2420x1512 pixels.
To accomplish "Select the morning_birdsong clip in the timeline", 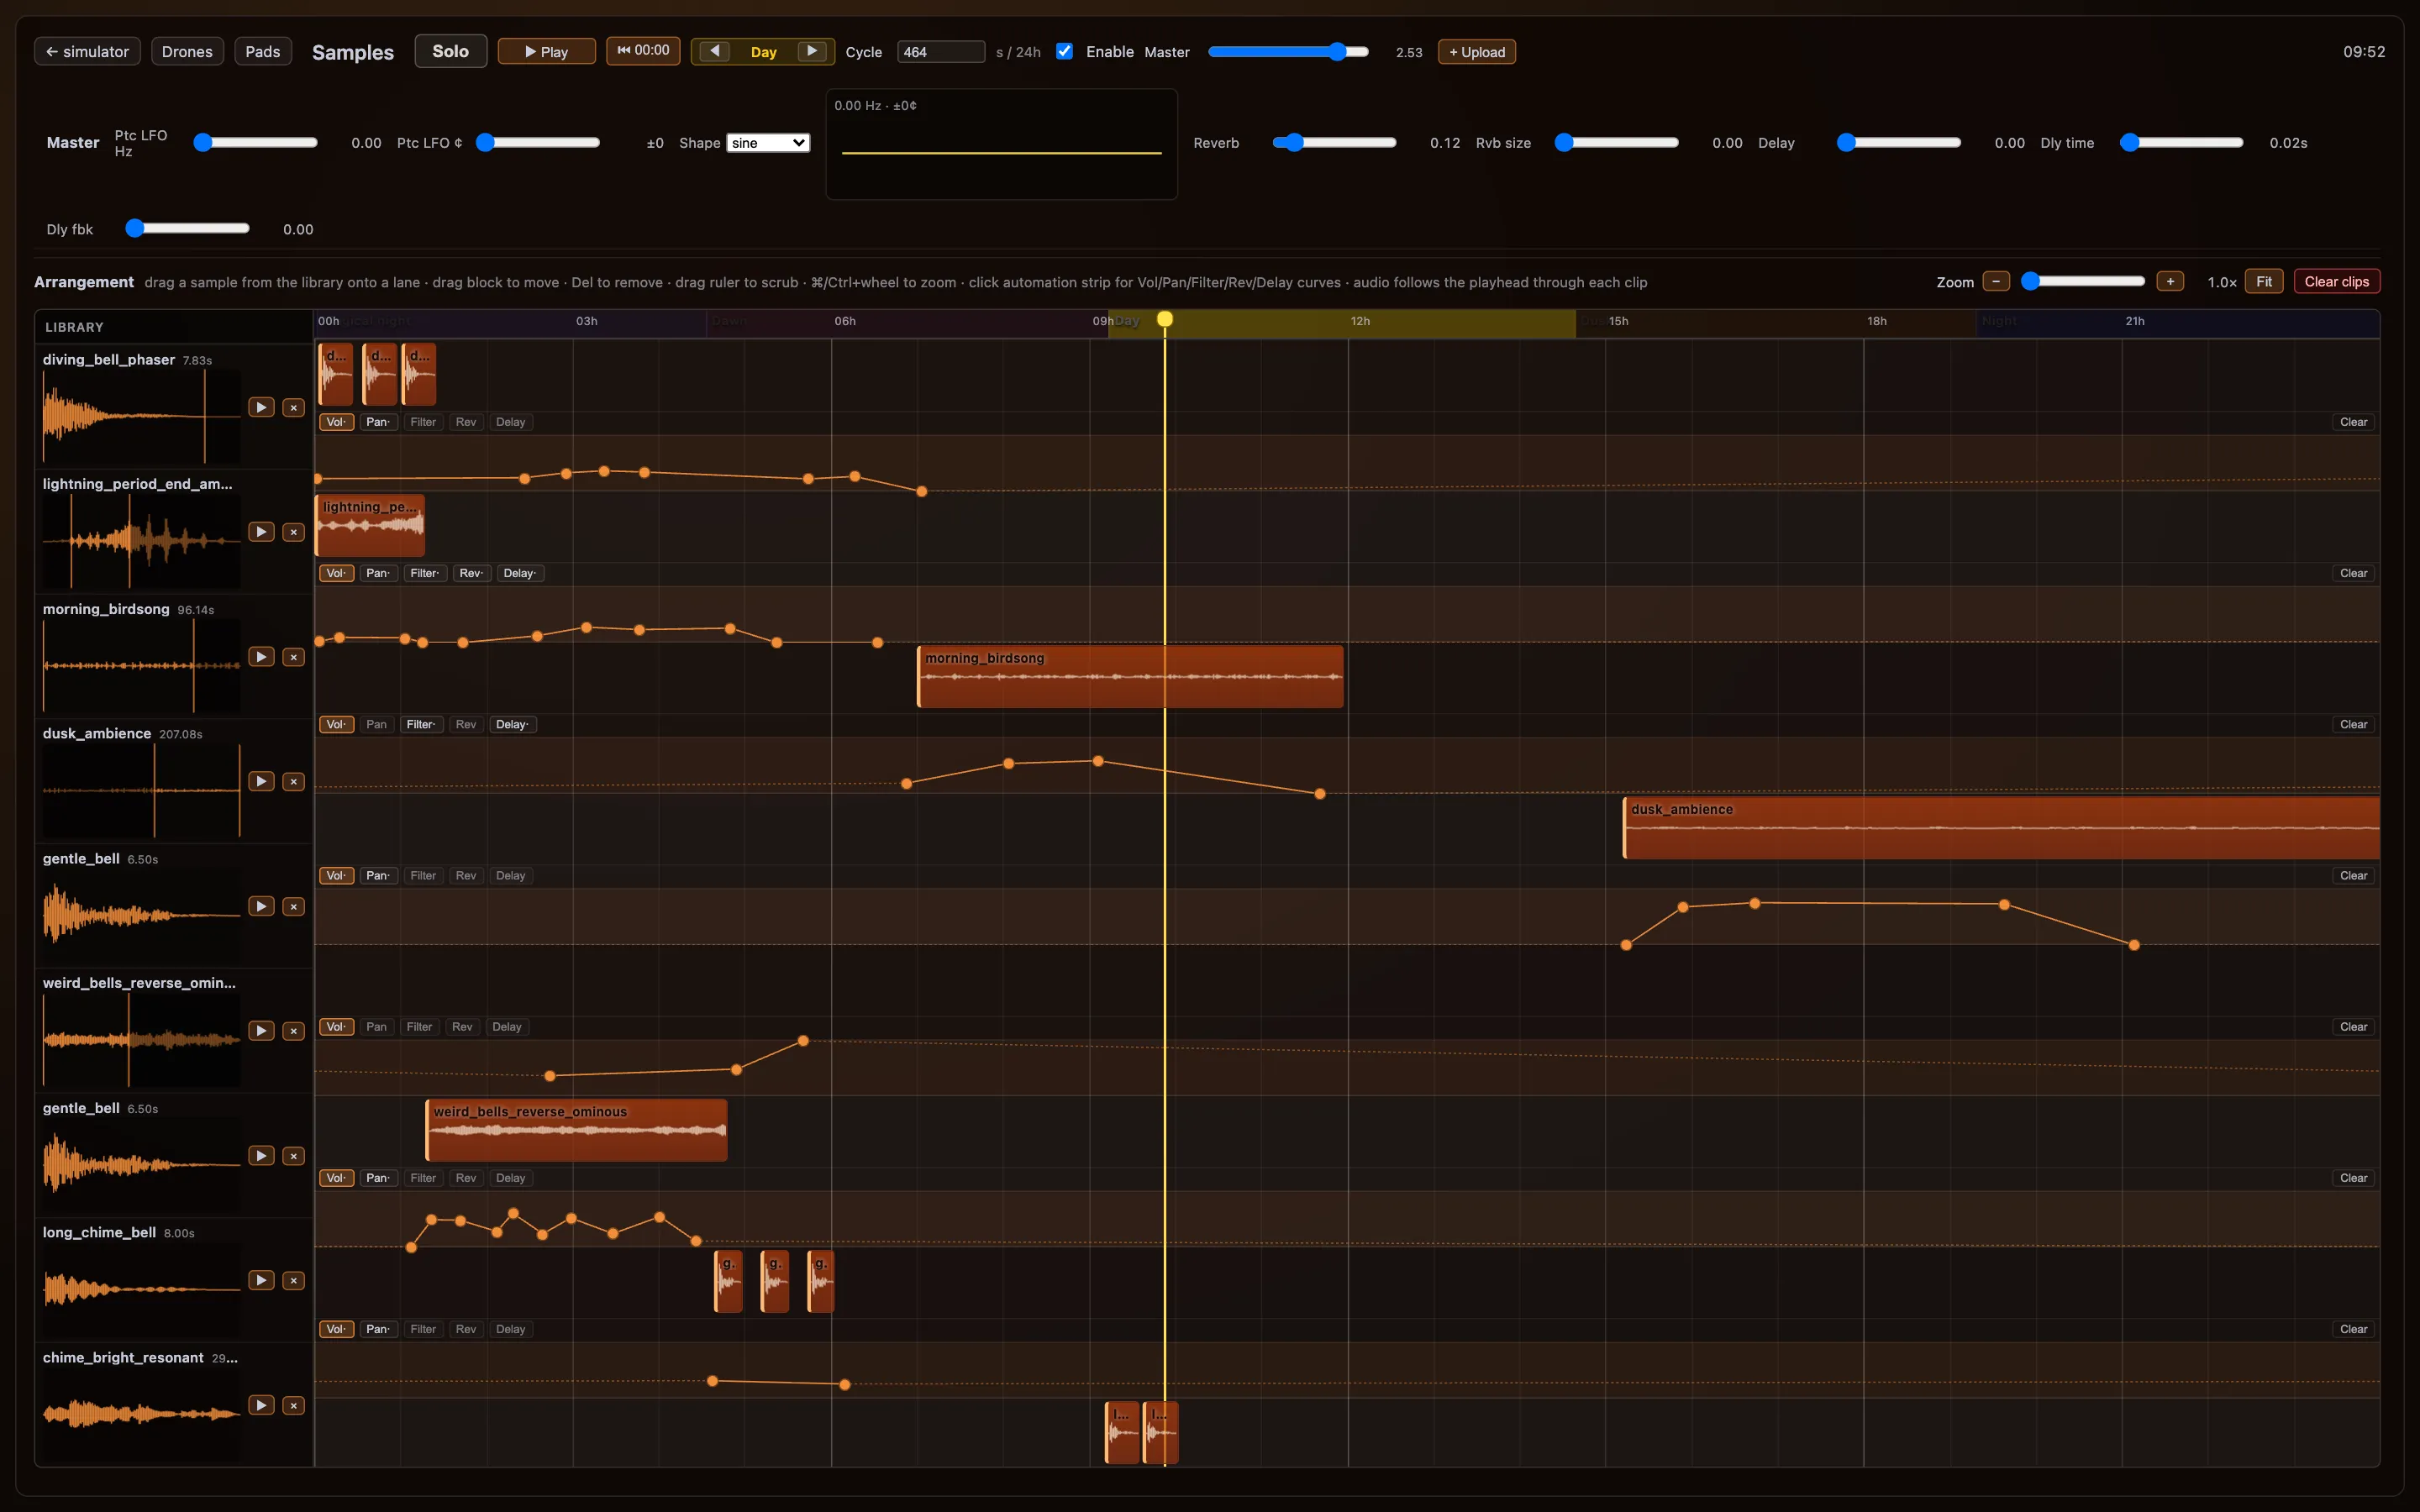I will point(1130,677).
